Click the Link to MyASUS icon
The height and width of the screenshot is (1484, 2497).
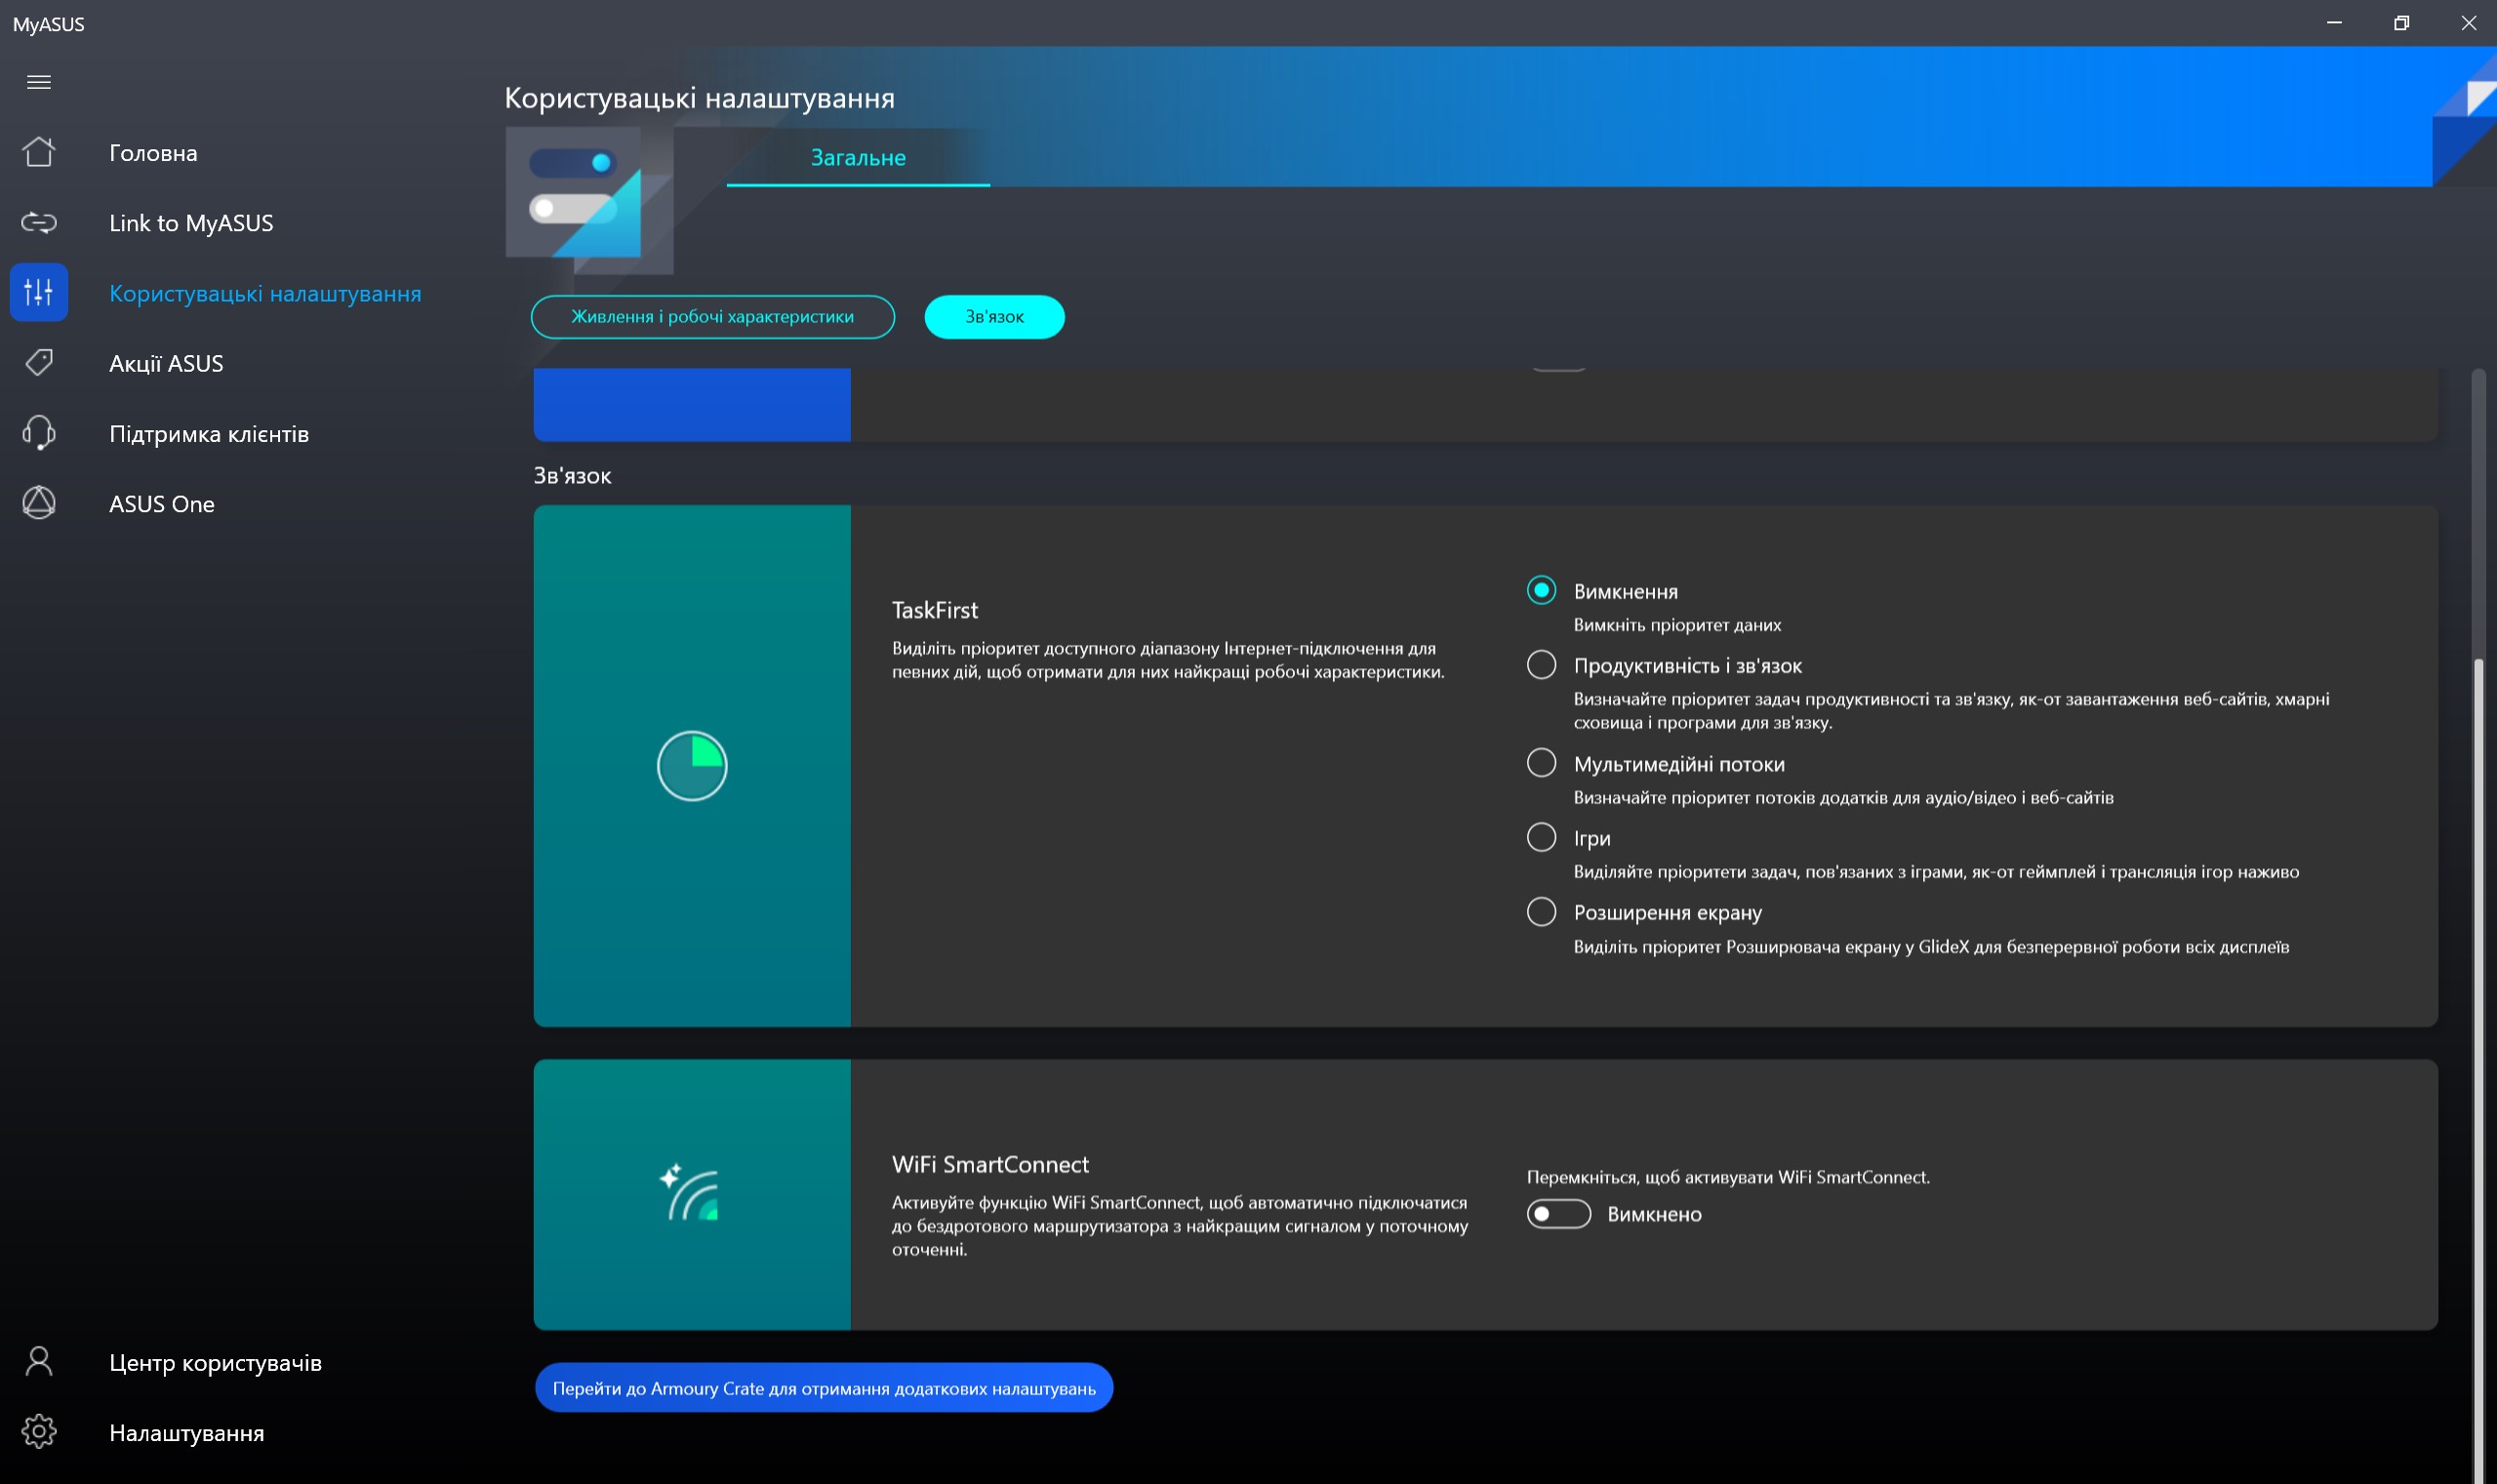click(x=39, y=222)
